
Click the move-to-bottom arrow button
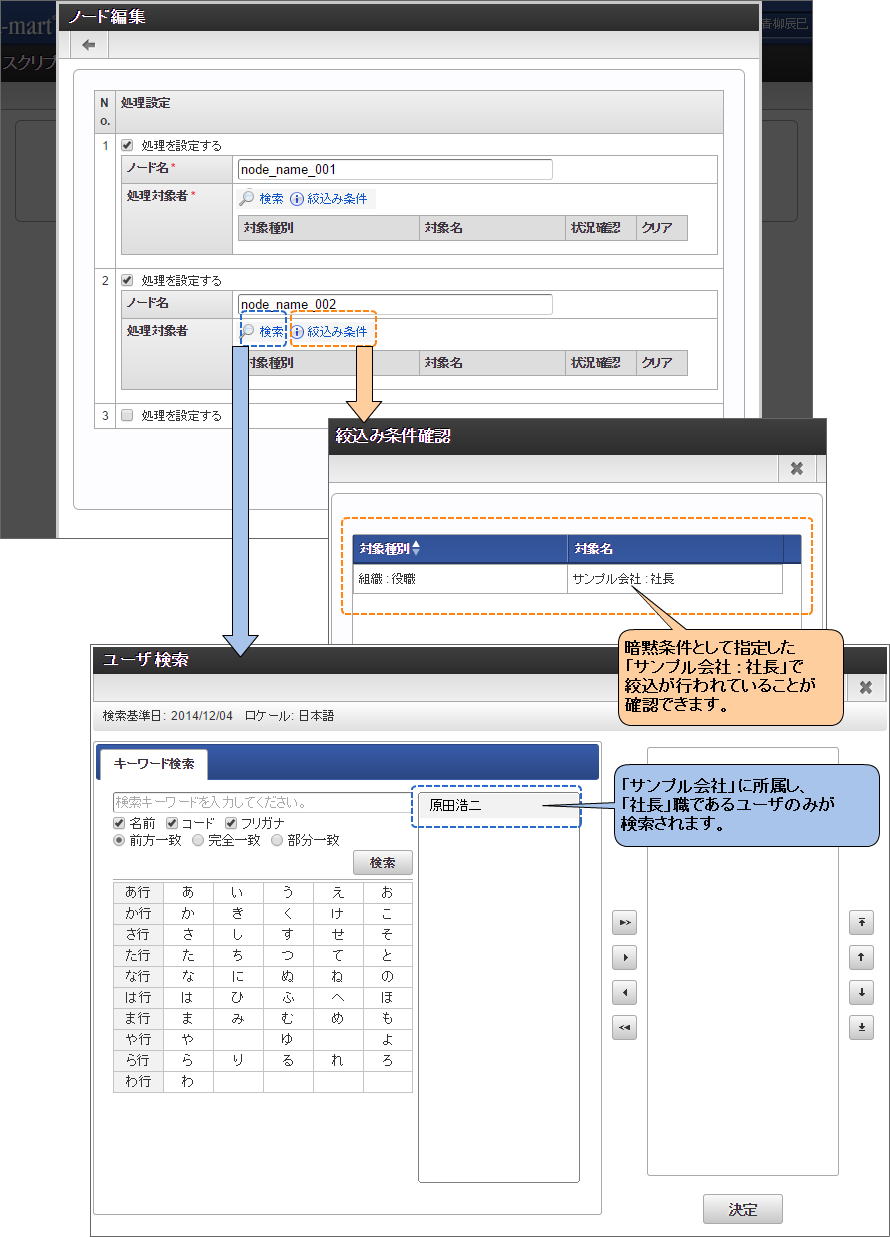click(x=861, y=1028)
